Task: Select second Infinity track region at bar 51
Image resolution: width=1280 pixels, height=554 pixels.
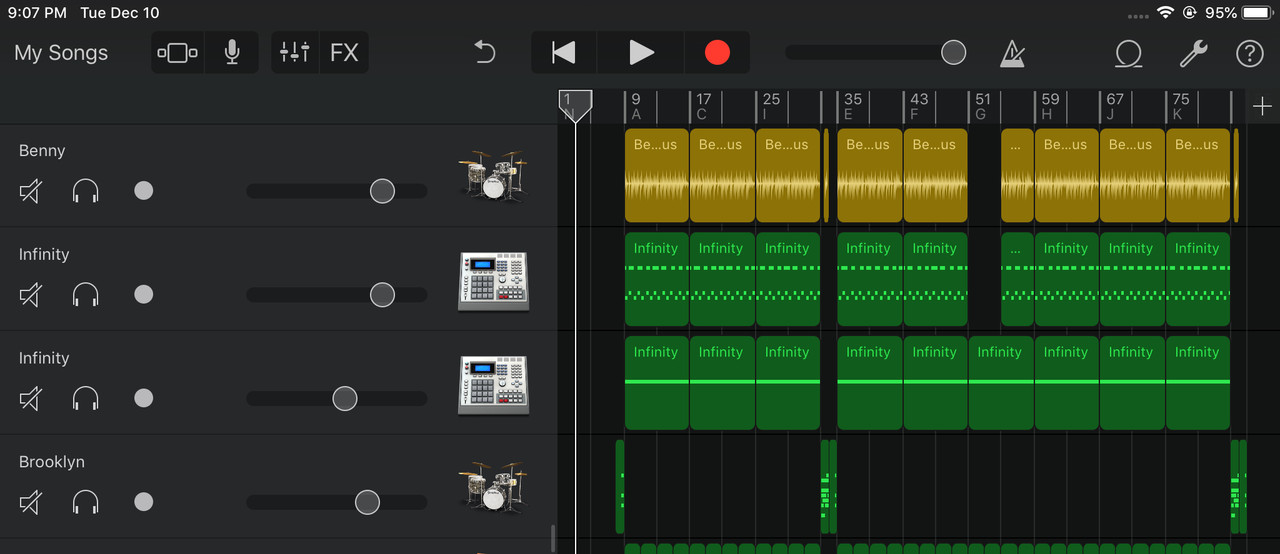Action: [x=1001, y=383]
